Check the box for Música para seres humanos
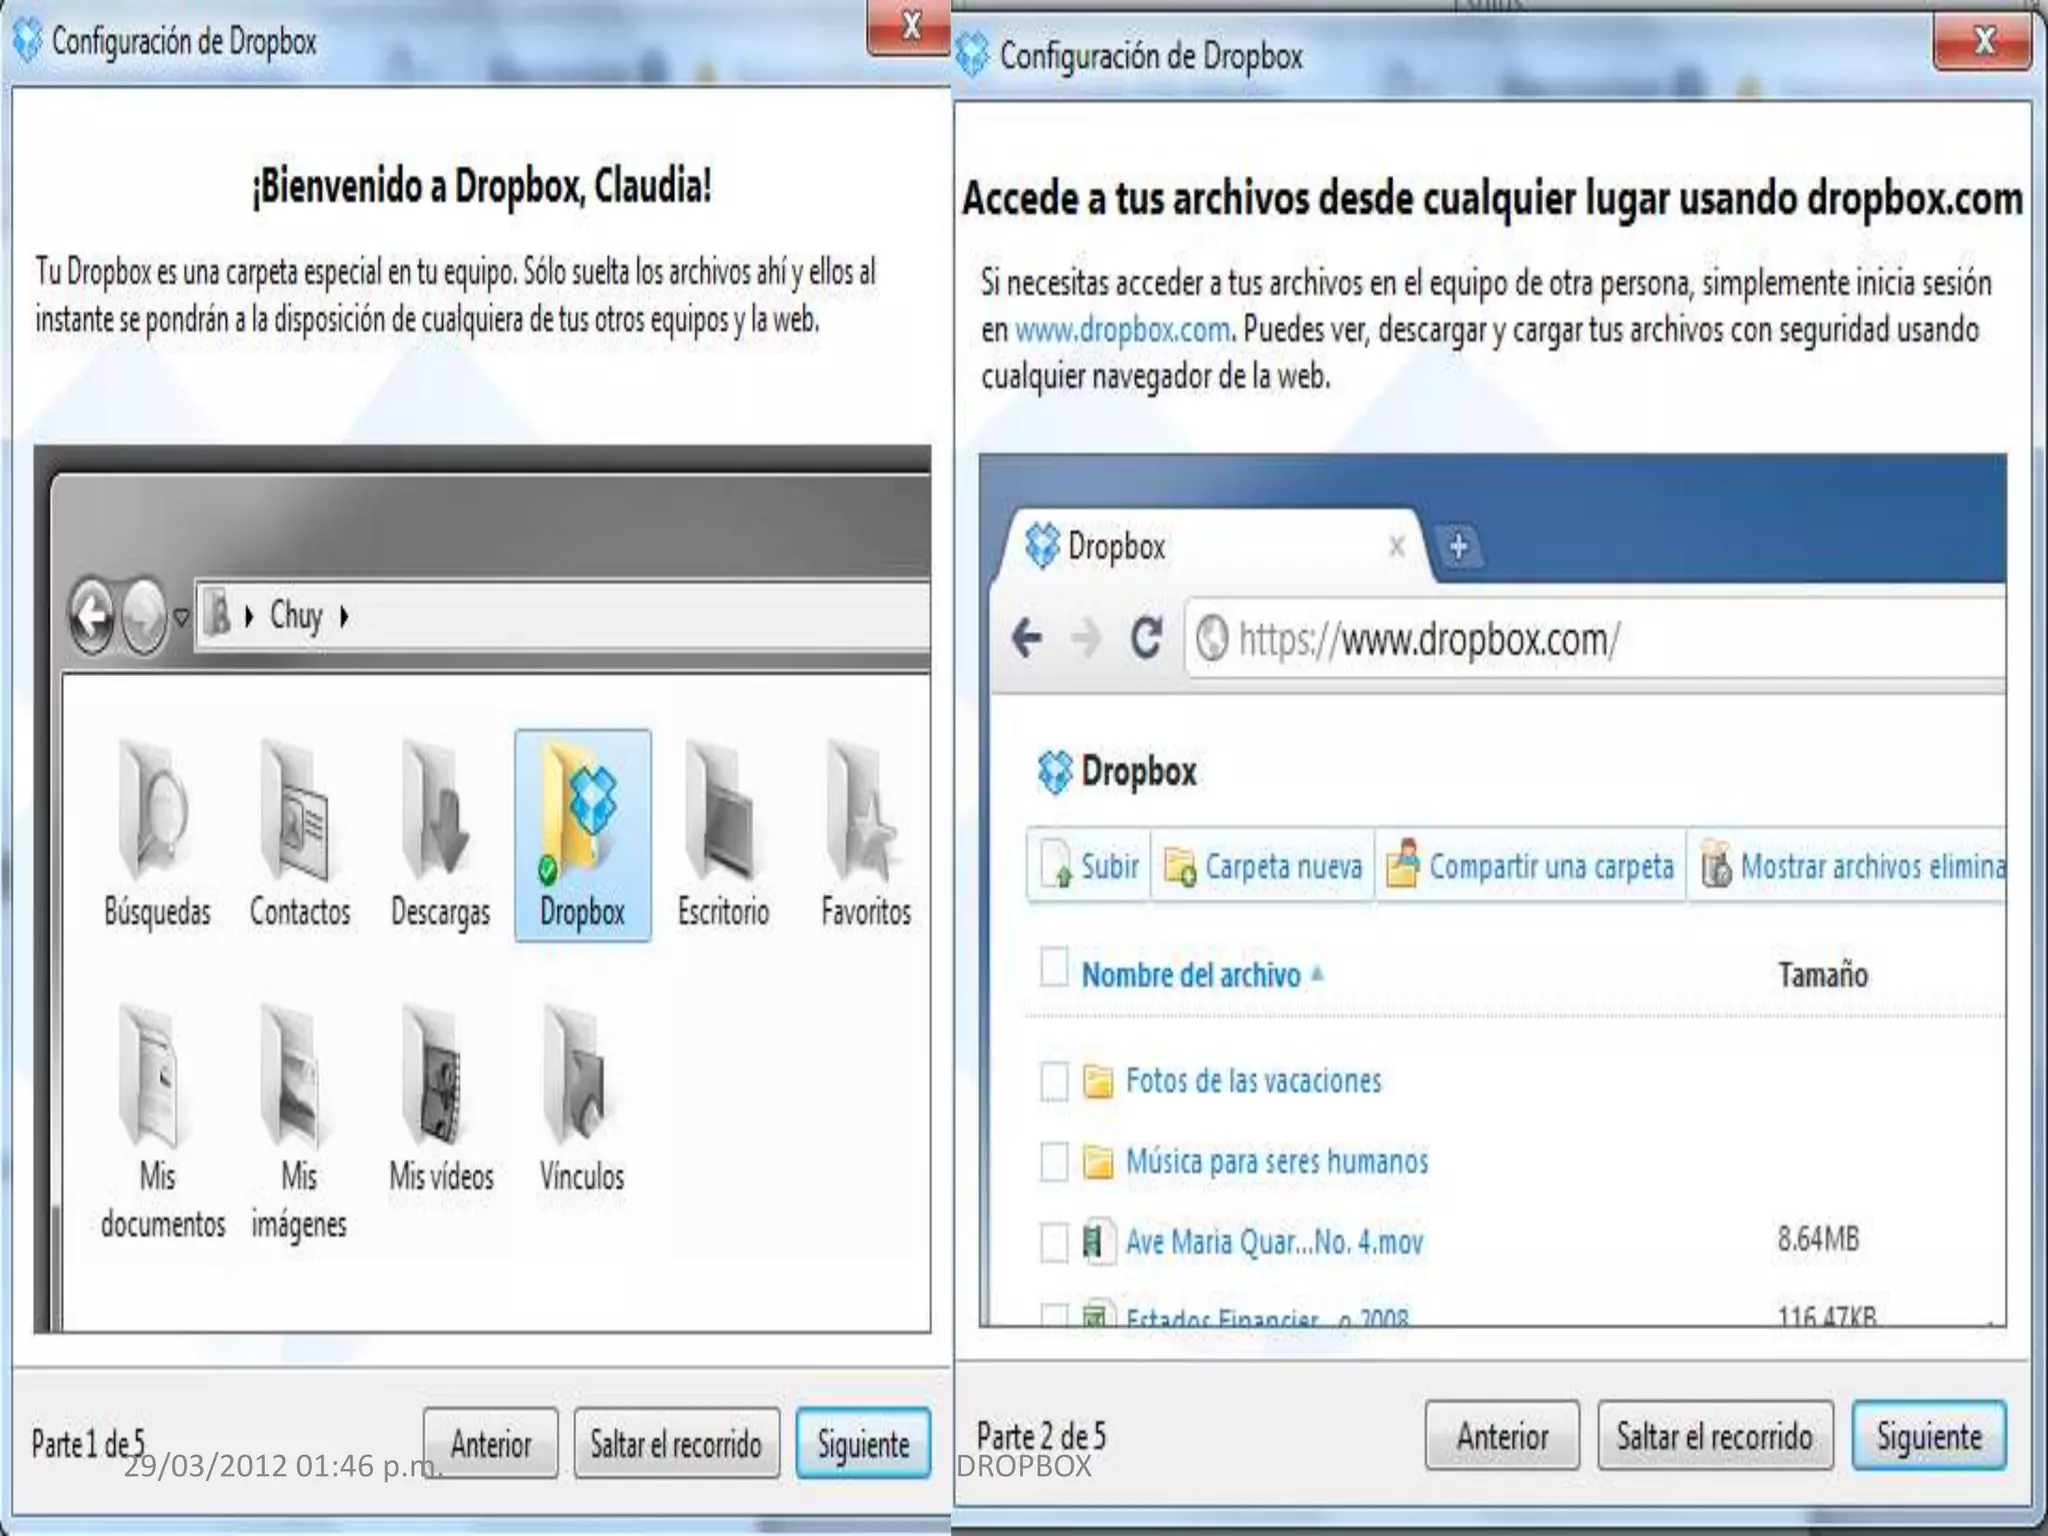The image size is (2048, 1536). tap(1054, 1162)
